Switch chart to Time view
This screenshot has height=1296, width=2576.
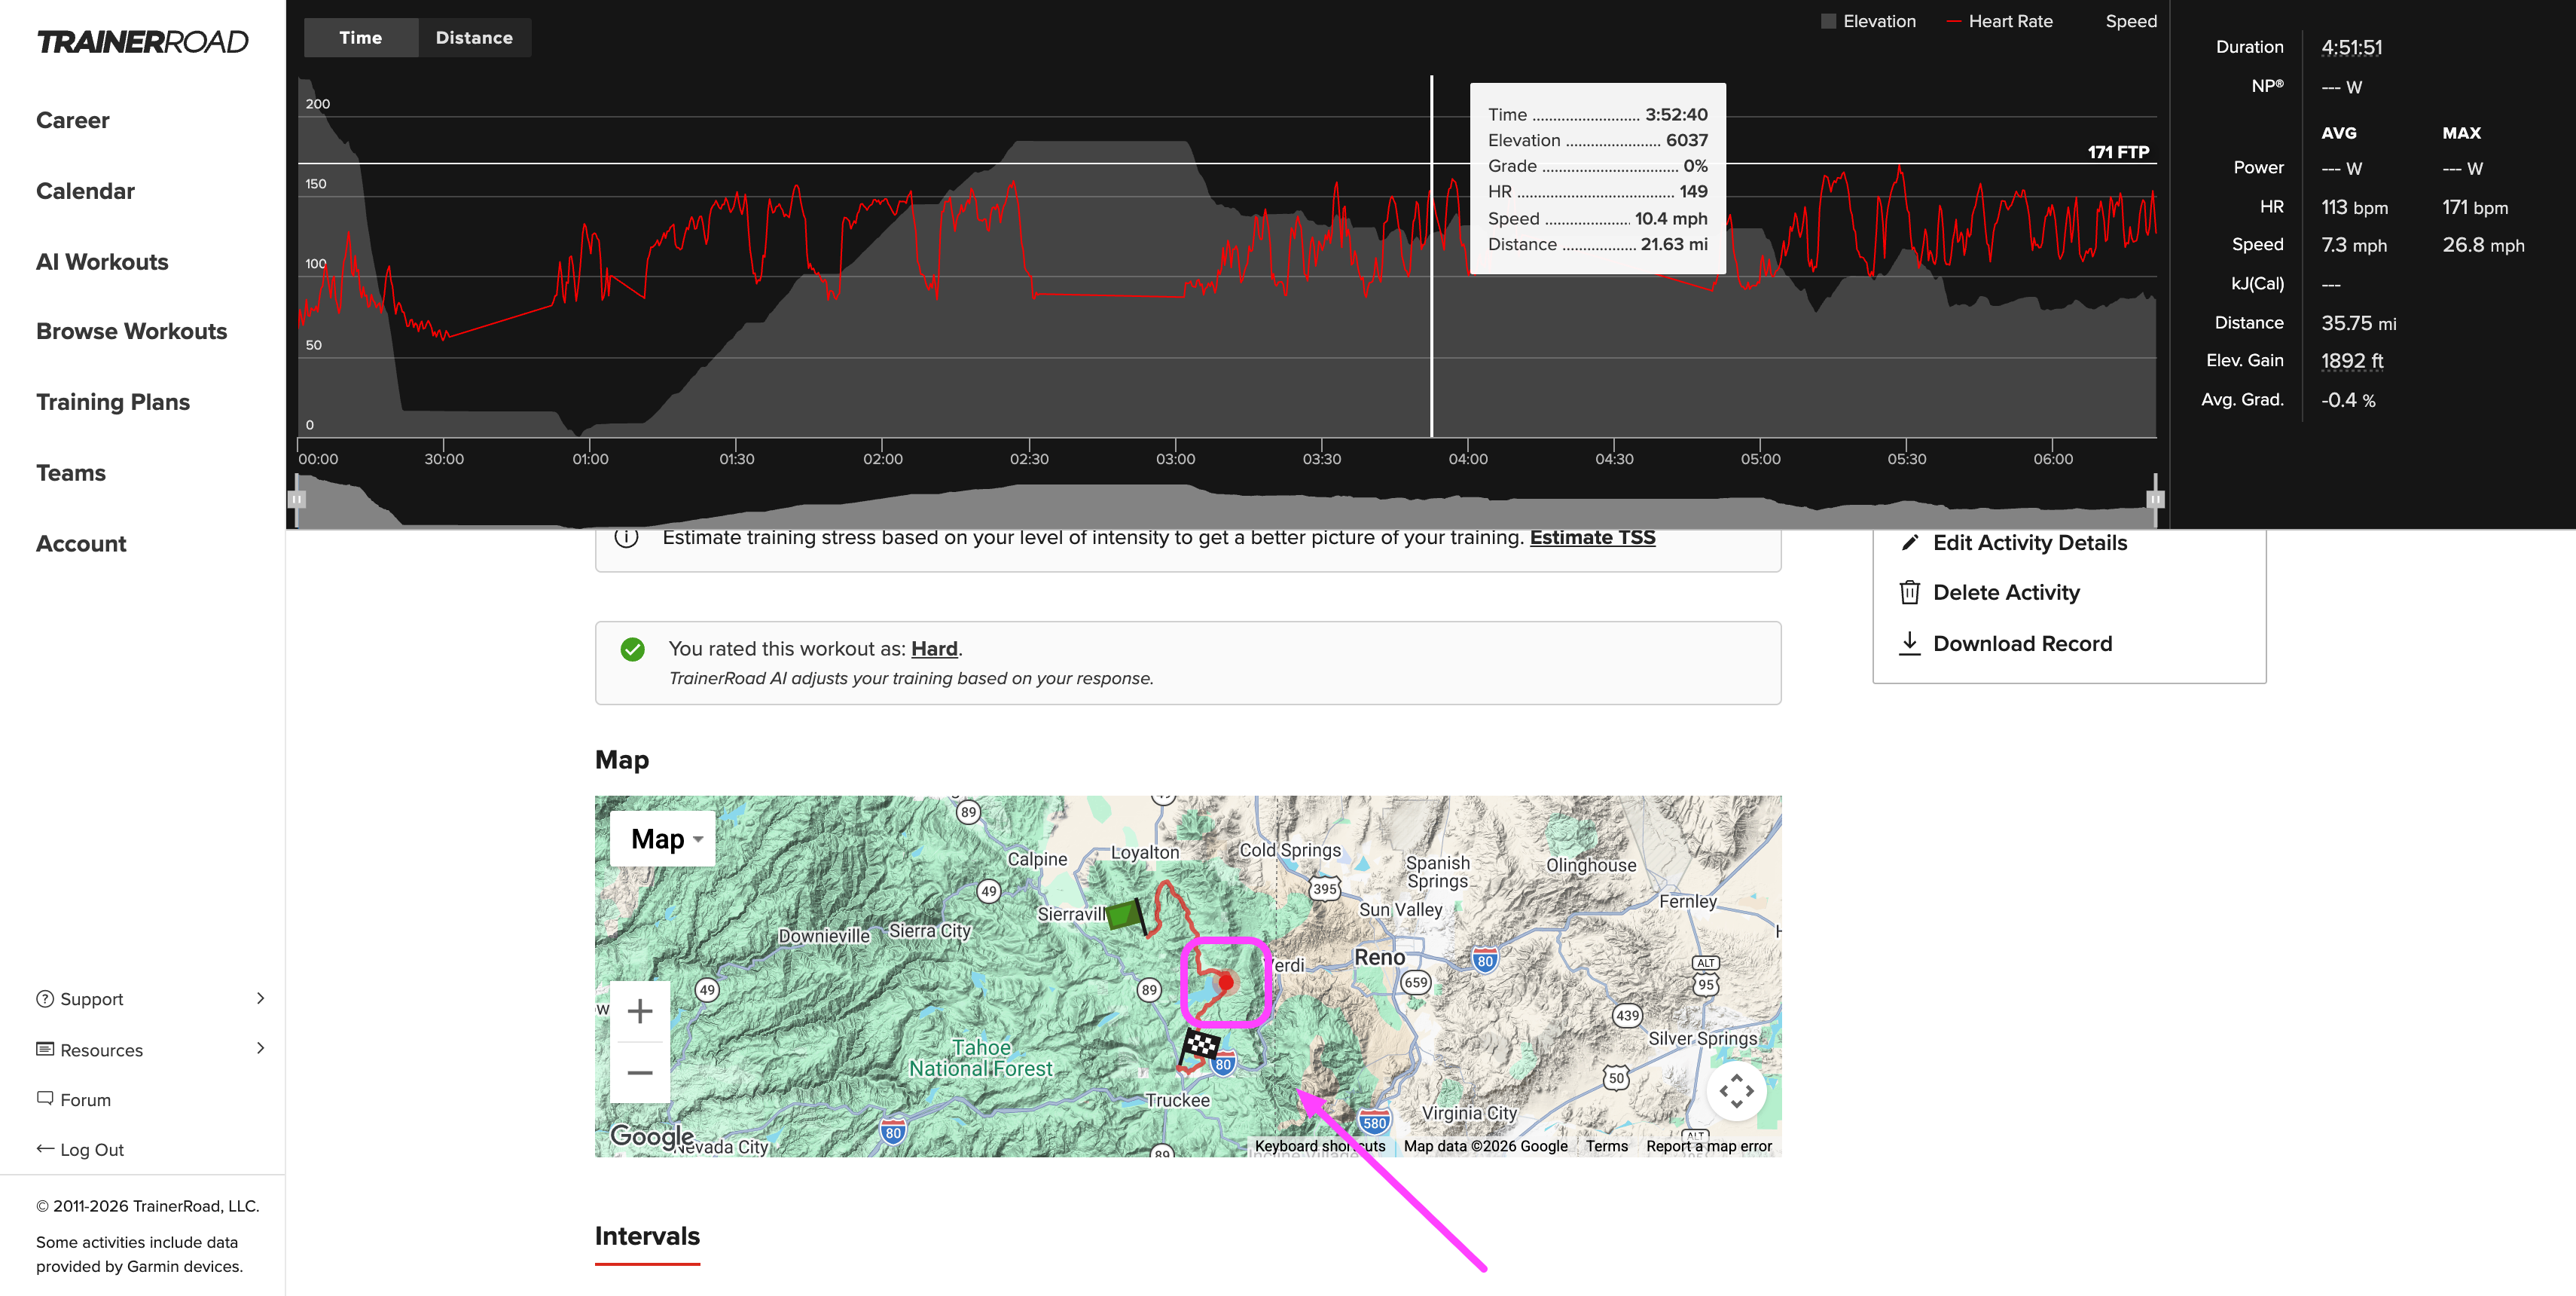point(360,38)
